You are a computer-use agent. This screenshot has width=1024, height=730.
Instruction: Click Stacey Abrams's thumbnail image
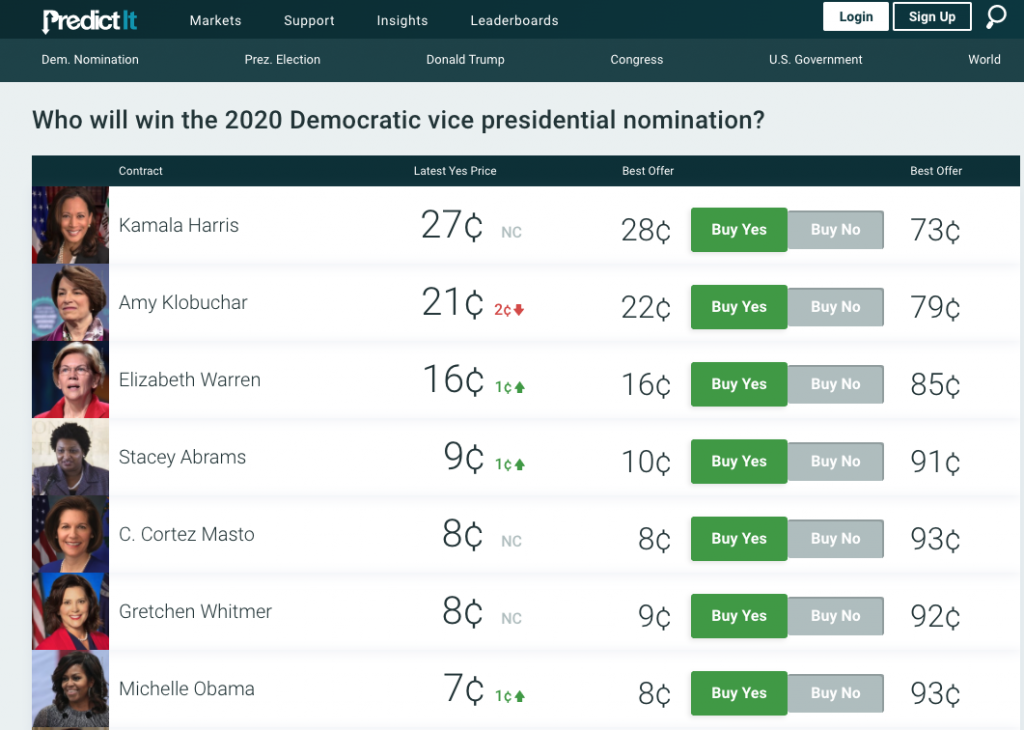(70, 457)
